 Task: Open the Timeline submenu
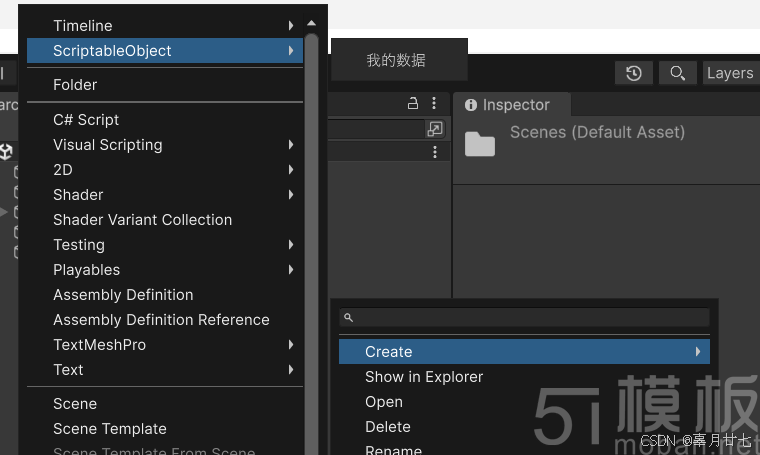pos(165,25)
